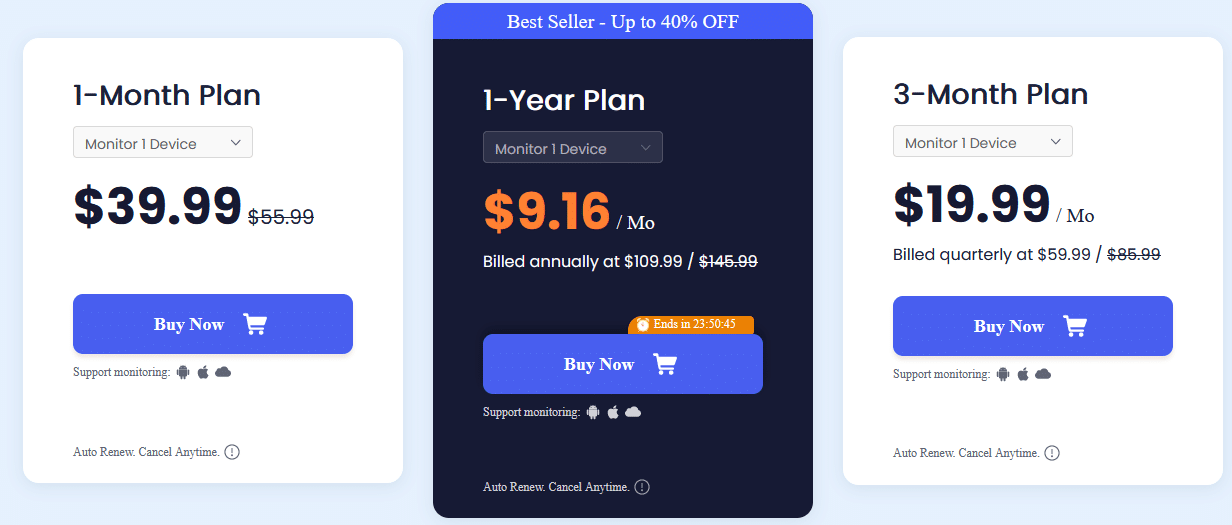The width and height of the screenshot is (1232, 525).
Task: Click the Android icon under 3-Month Plan
Action: tap(1003, 374)
